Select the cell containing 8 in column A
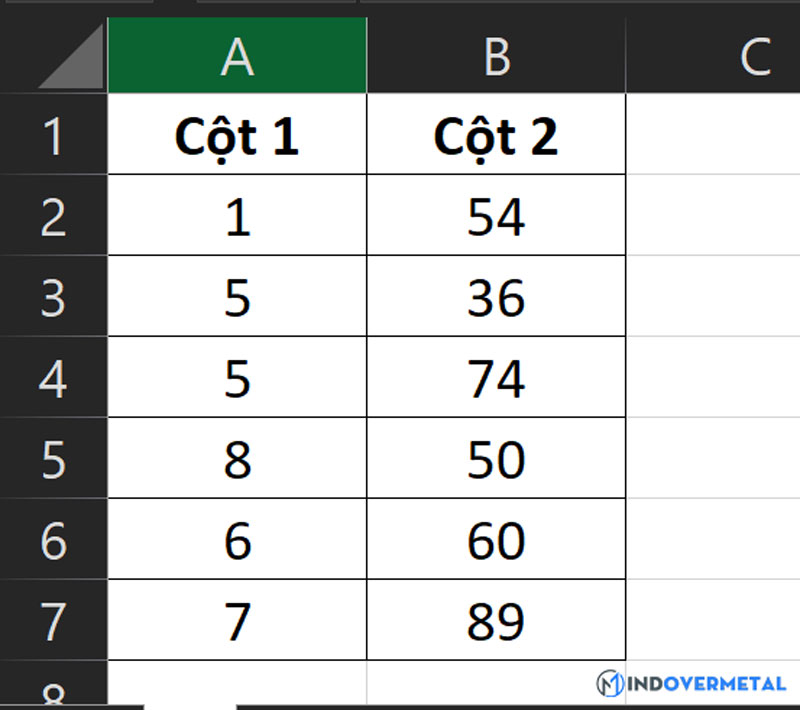The image size is (800, 710). pyautogui.click(x=237, y=460)
